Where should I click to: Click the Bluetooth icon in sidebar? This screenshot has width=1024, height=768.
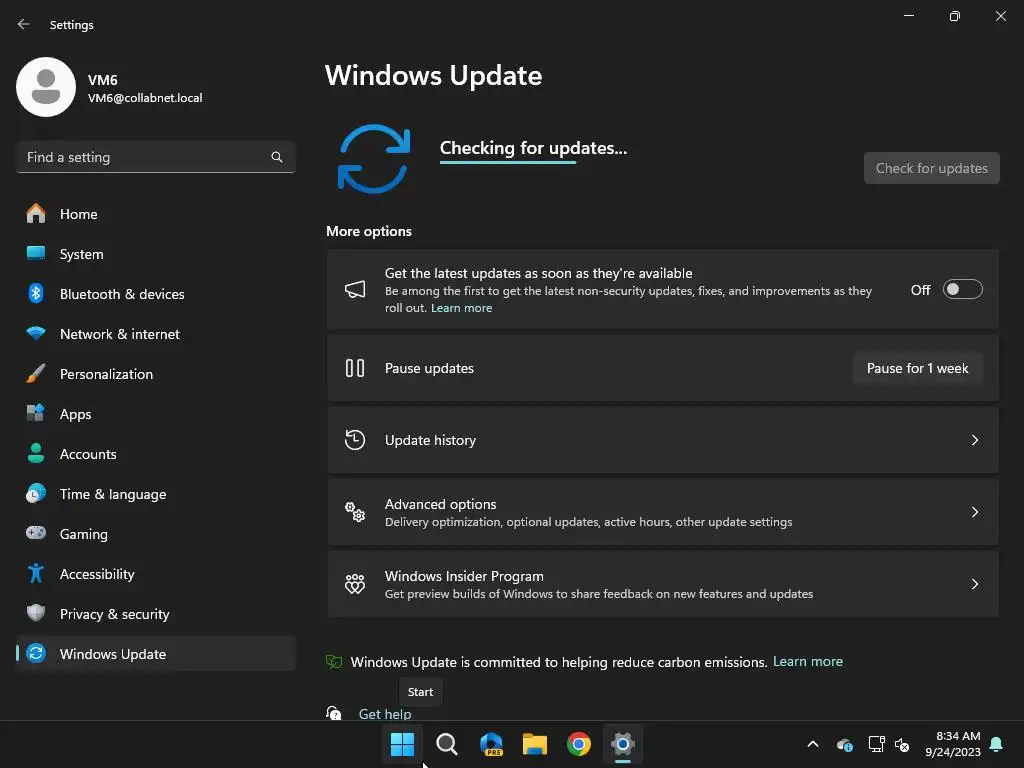[x=36, y=293]
